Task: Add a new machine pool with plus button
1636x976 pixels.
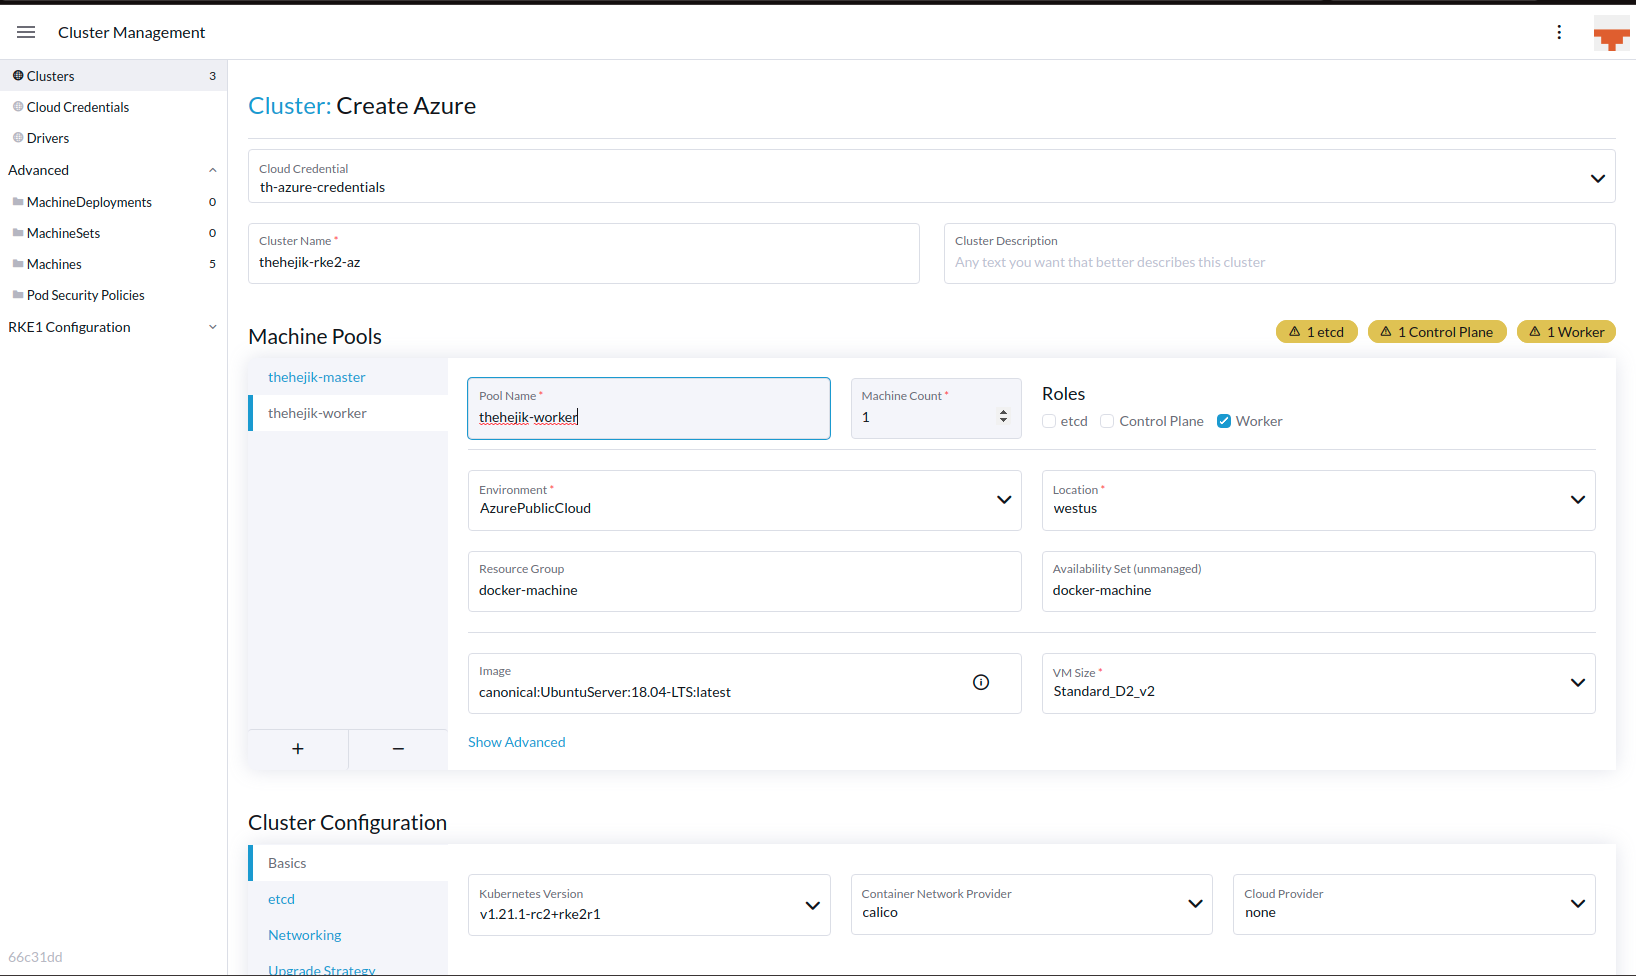Action: click(x=297, y=748)
